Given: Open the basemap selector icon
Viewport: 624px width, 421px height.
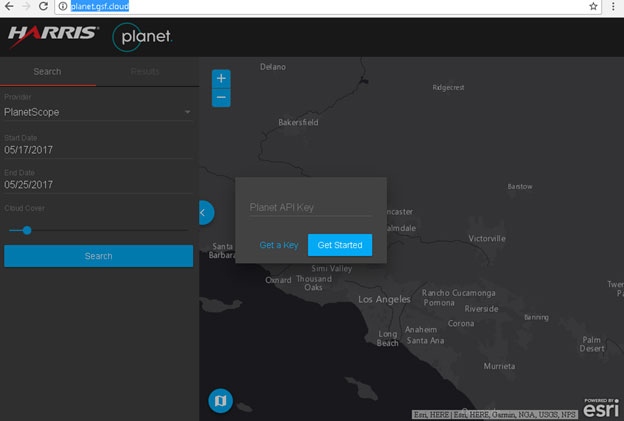Looking at the screenshot, I should (x=220, y=401).
